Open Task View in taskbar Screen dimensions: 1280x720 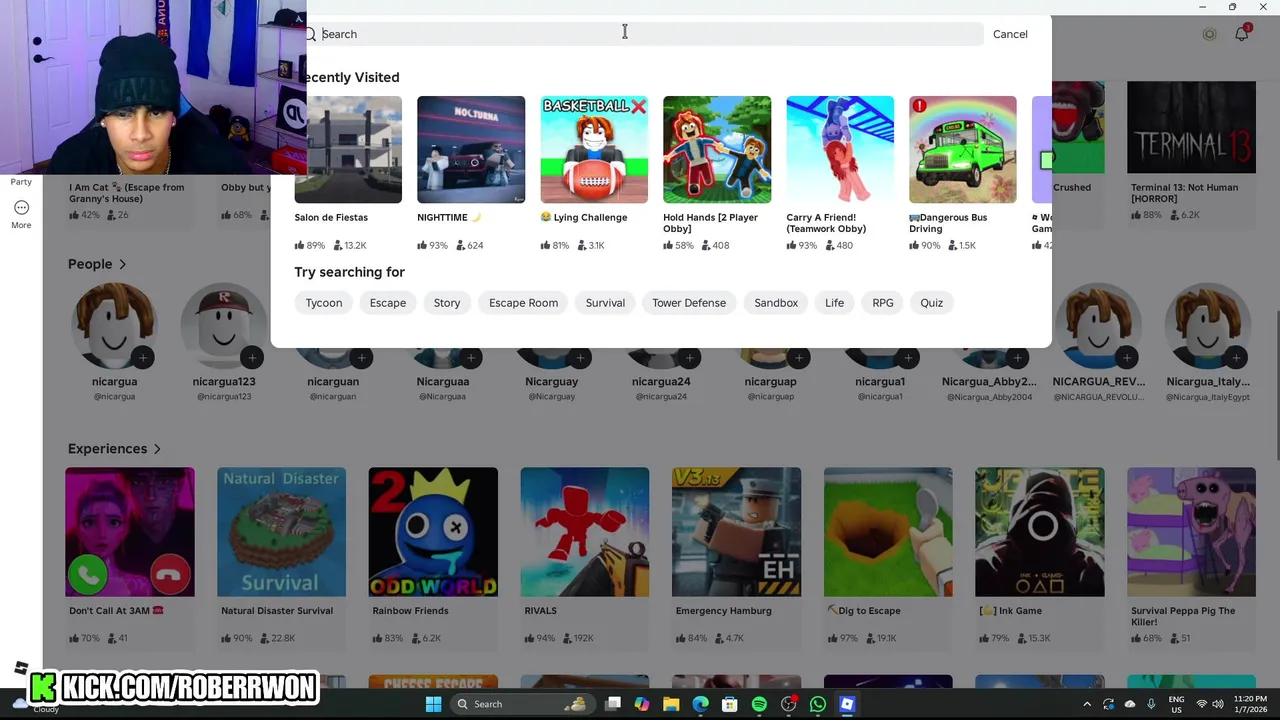[613, 704]
